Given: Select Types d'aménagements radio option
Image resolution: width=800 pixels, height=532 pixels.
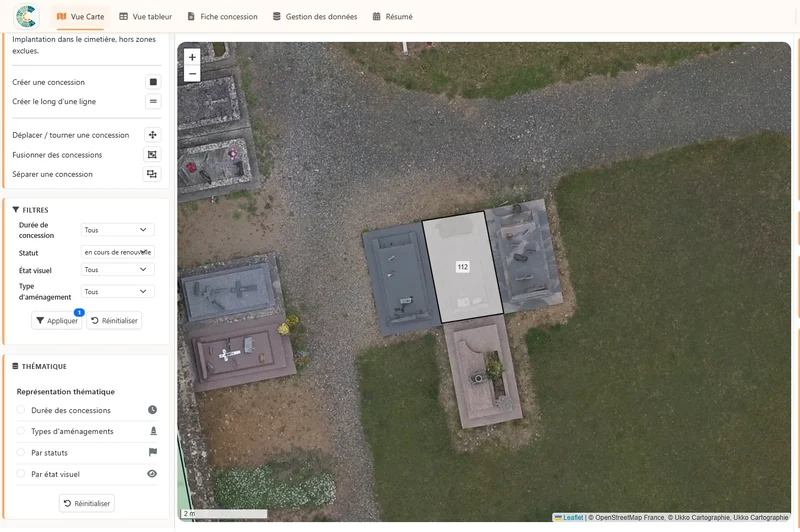Looking at the screenshot, I should (x=20, y=431).
